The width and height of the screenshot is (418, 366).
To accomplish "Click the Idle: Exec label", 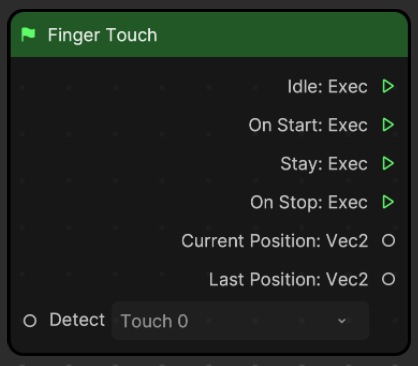I will click(328, 87).
